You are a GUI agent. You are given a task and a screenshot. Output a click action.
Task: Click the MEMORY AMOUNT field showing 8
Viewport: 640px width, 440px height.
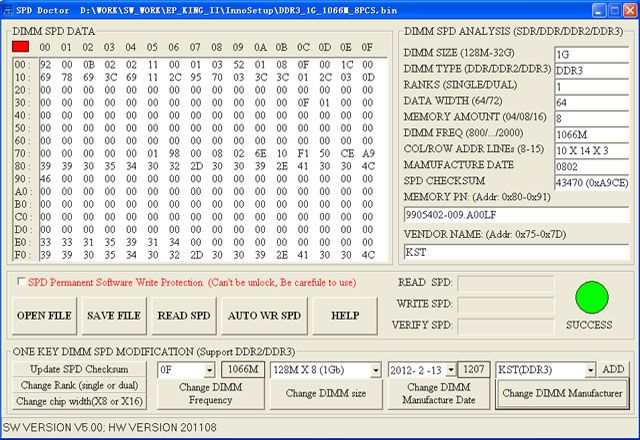[591, 118]
